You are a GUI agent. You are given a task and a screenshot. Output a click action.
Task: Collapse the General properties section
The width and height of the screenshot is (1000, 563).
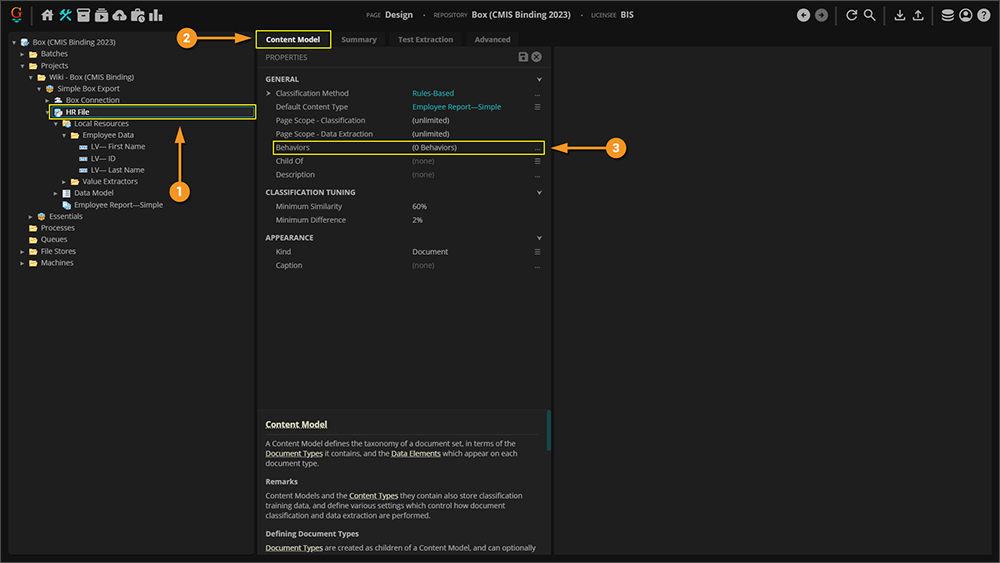point(539,79)
